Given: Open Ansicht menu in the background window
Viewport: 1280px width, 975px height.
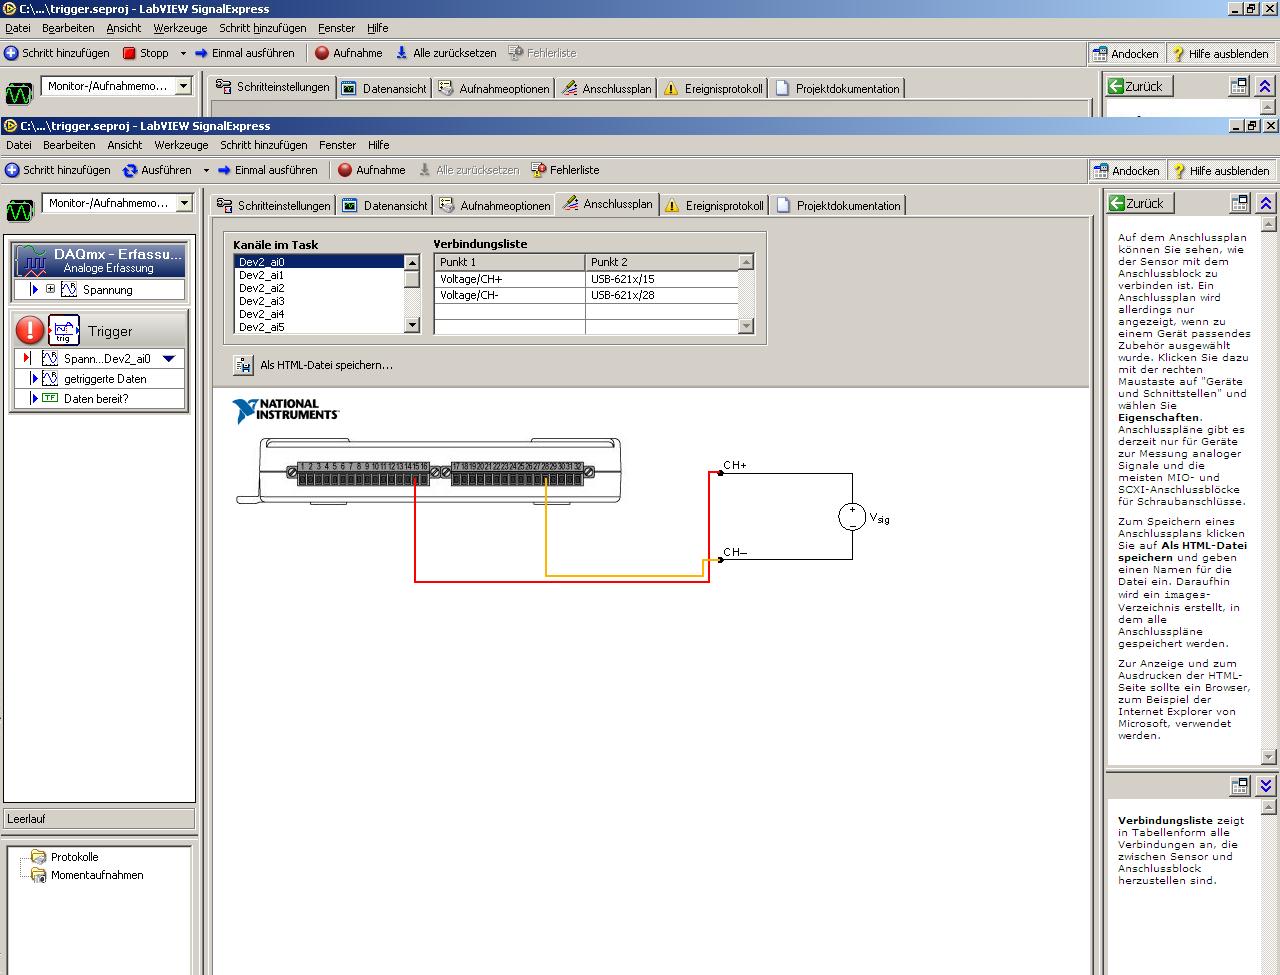Looking at the screenshot, I should click(124, 28).
